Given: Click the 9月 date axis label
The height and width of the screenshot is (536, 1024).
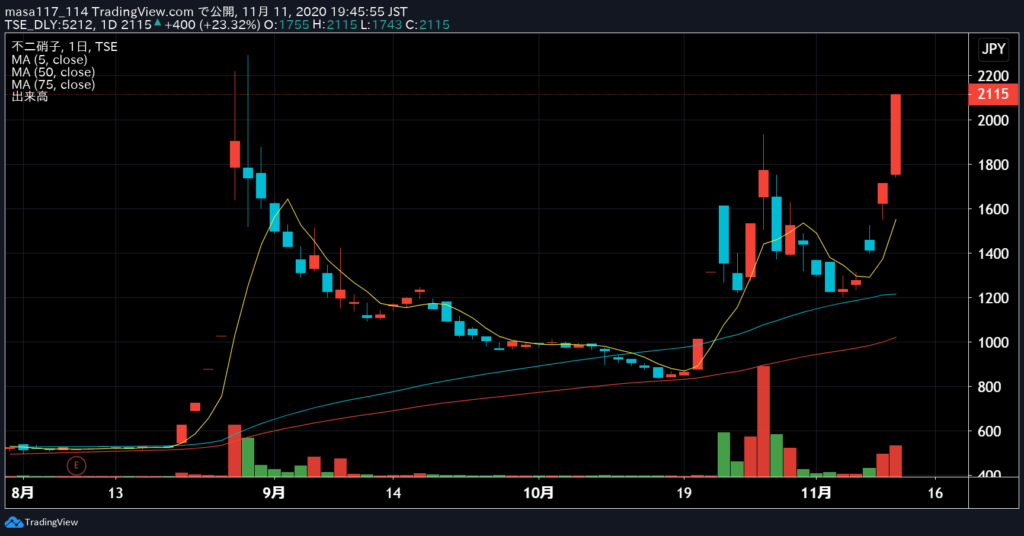Looking at the screenshot, I should 274,493.
